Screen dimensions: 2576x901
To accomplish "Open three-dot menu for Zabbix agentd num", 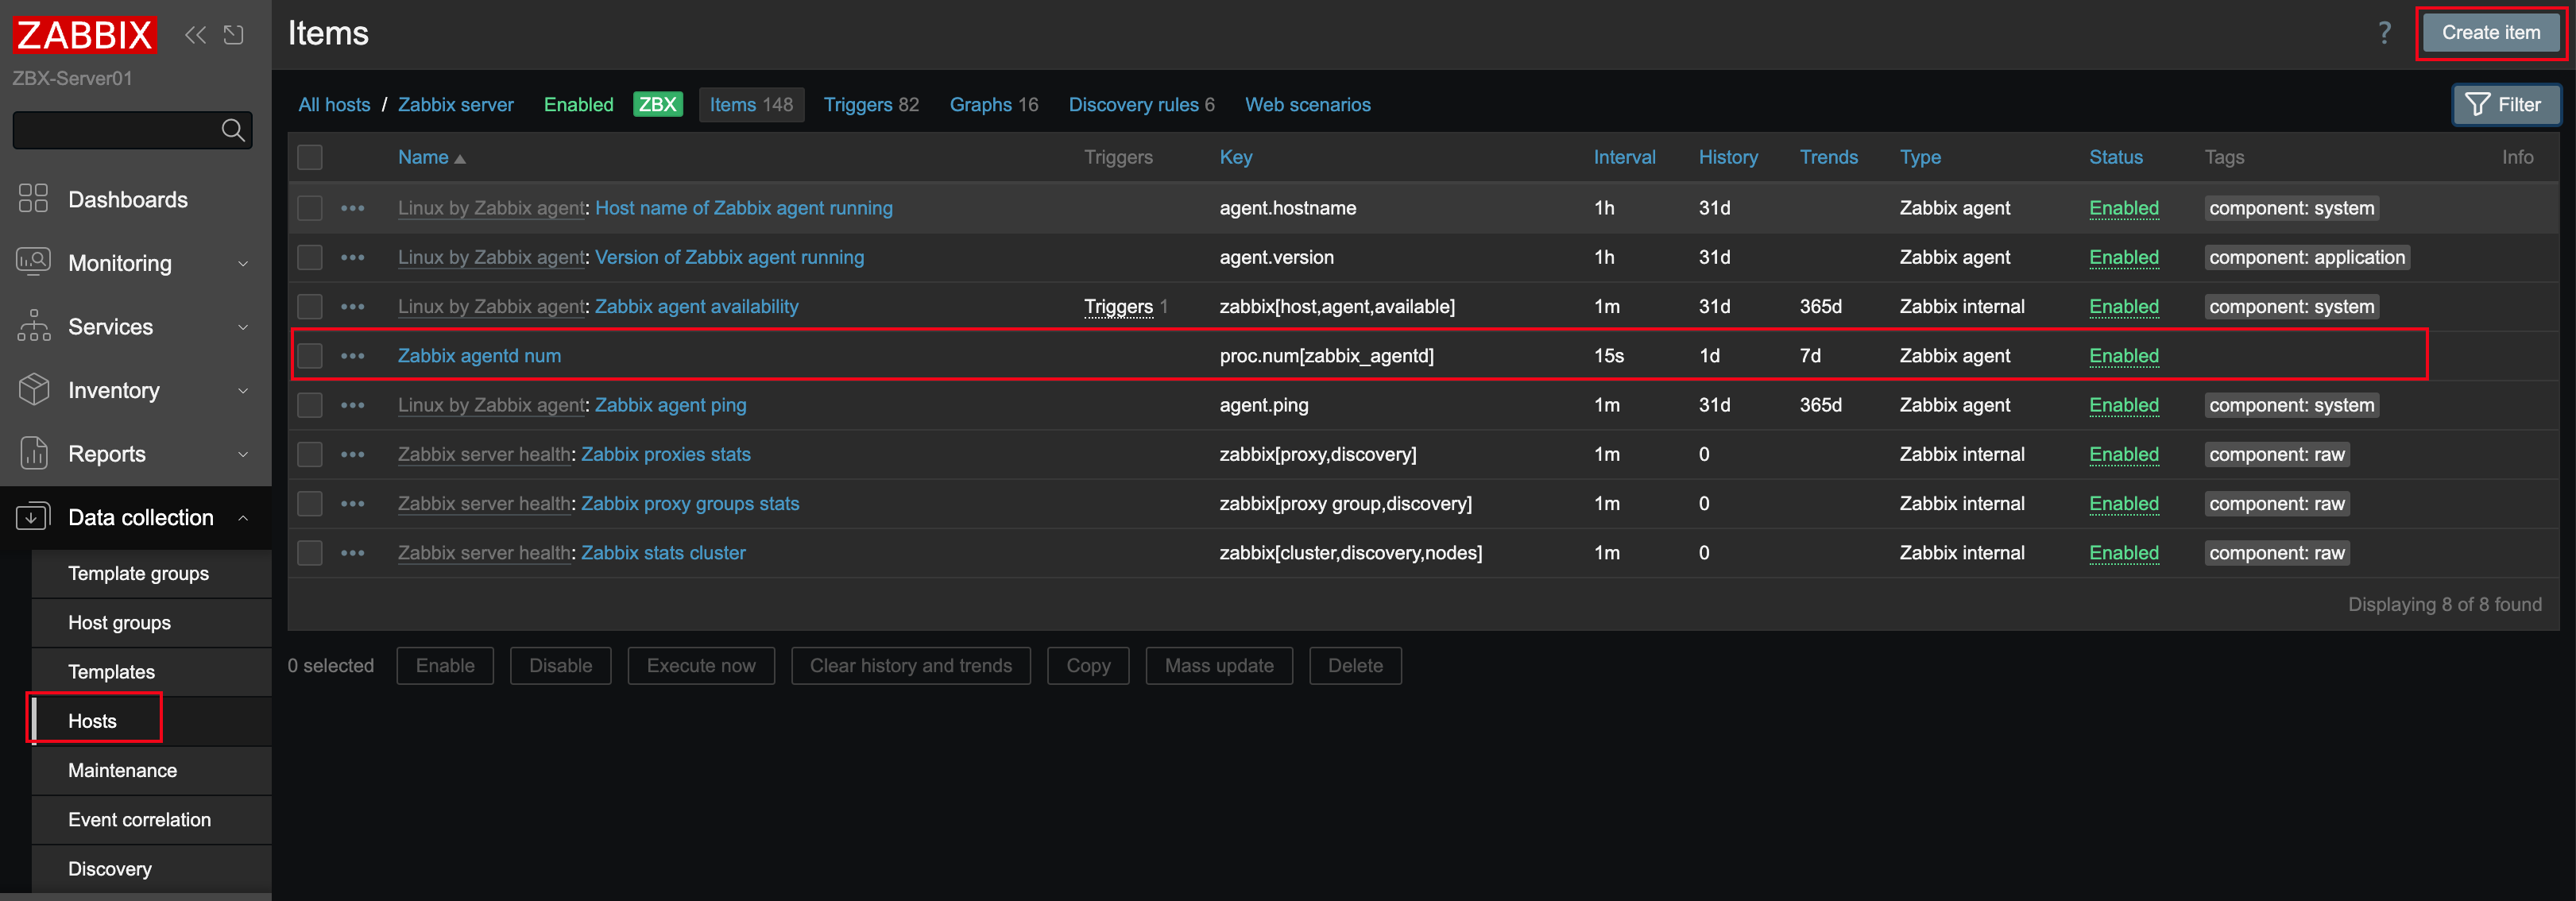I will pyautogui.click(x=352, y=355).
